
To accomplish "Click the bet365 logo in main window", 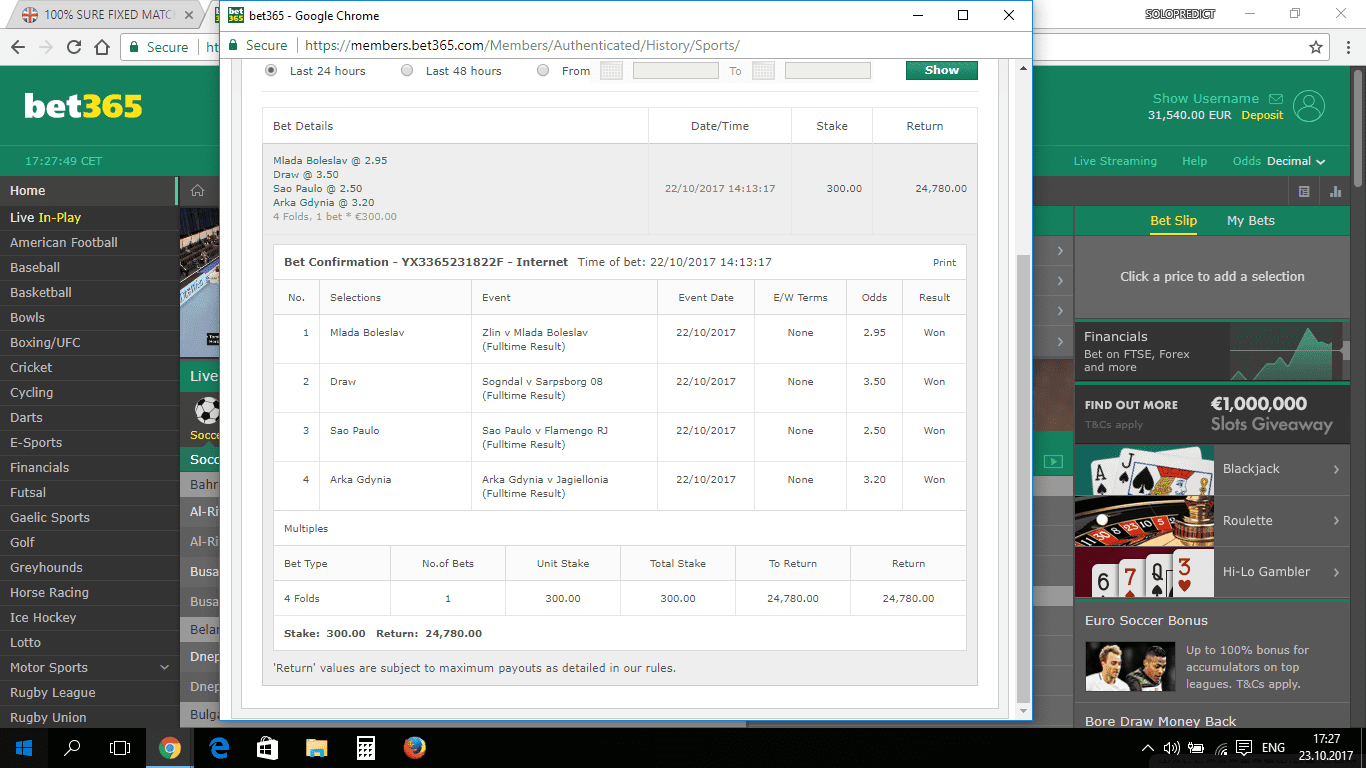I will (x=84, y=106).
